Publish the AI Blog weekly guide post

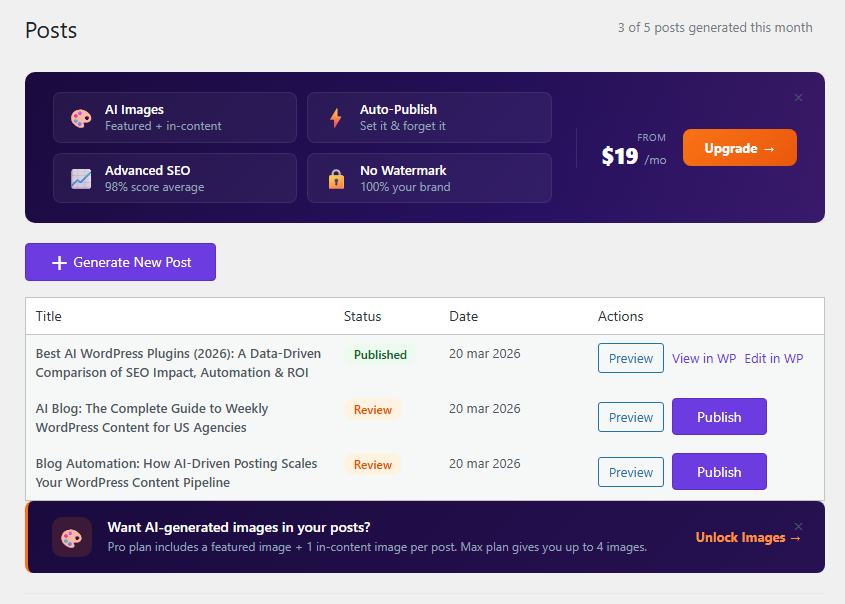coord(719,415)
